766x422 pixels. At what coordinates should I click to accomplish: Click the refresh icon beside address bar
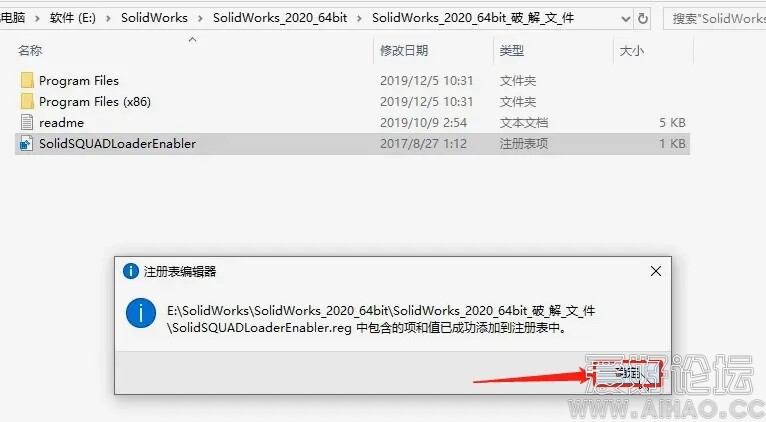(643, 19)
